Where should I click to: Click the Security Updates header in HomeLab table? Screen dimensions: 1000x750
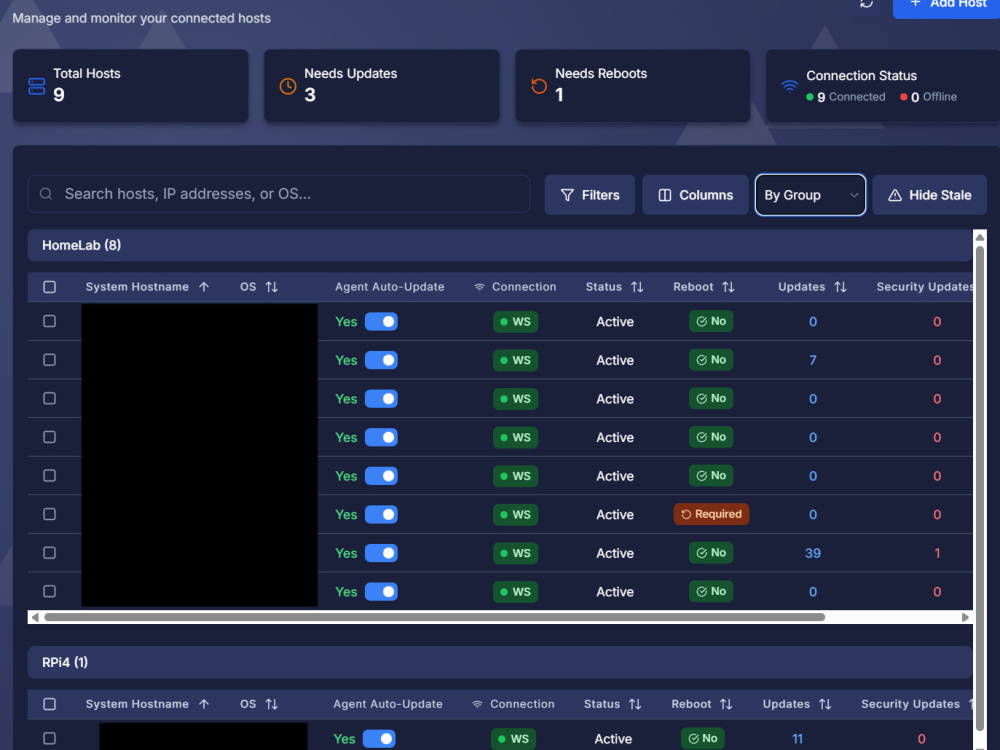click(x=924, y=287)
